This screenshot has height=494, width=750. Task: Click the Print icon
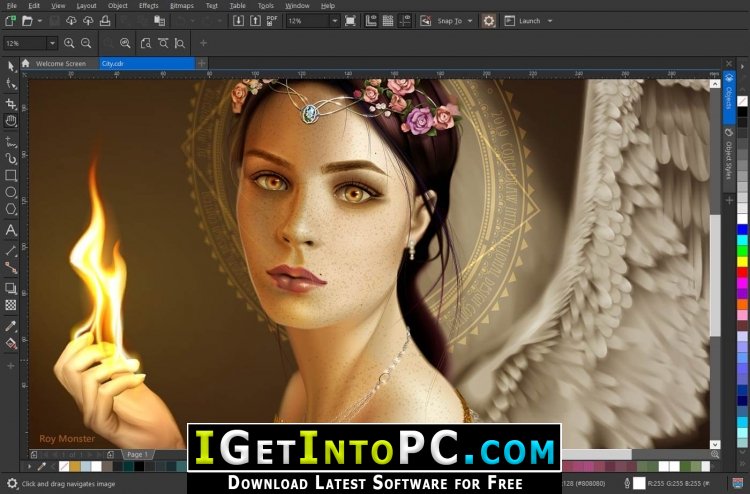click(x=105, y=21)
